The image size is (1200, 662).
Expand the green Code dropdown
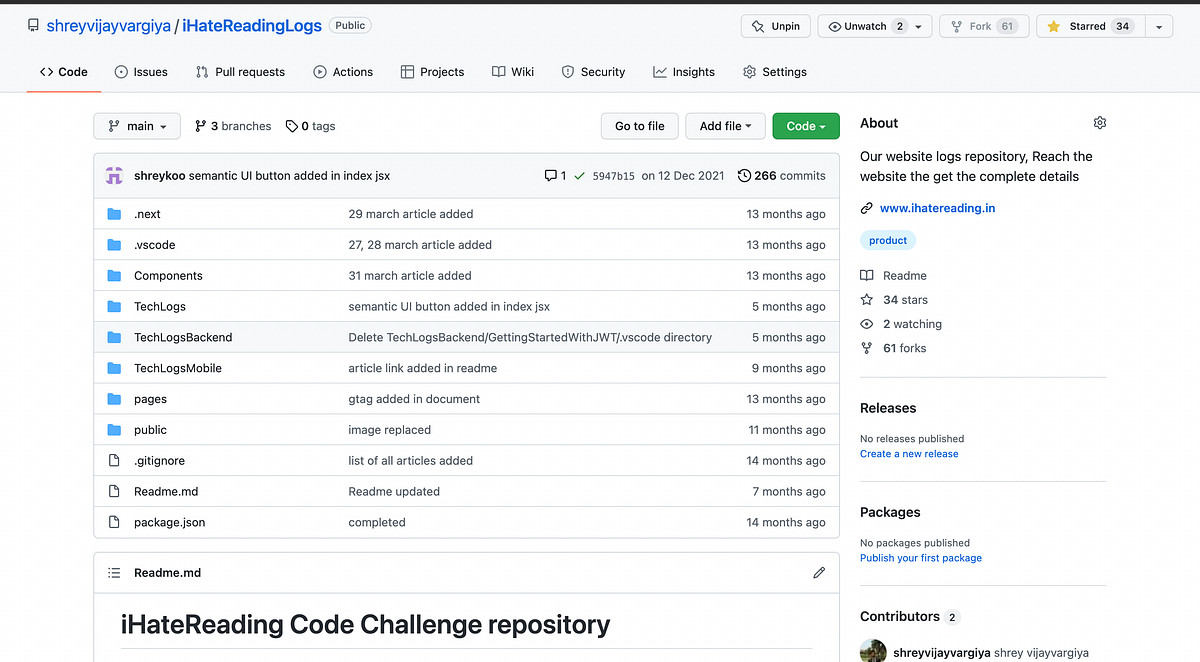[x=805, y=126]
